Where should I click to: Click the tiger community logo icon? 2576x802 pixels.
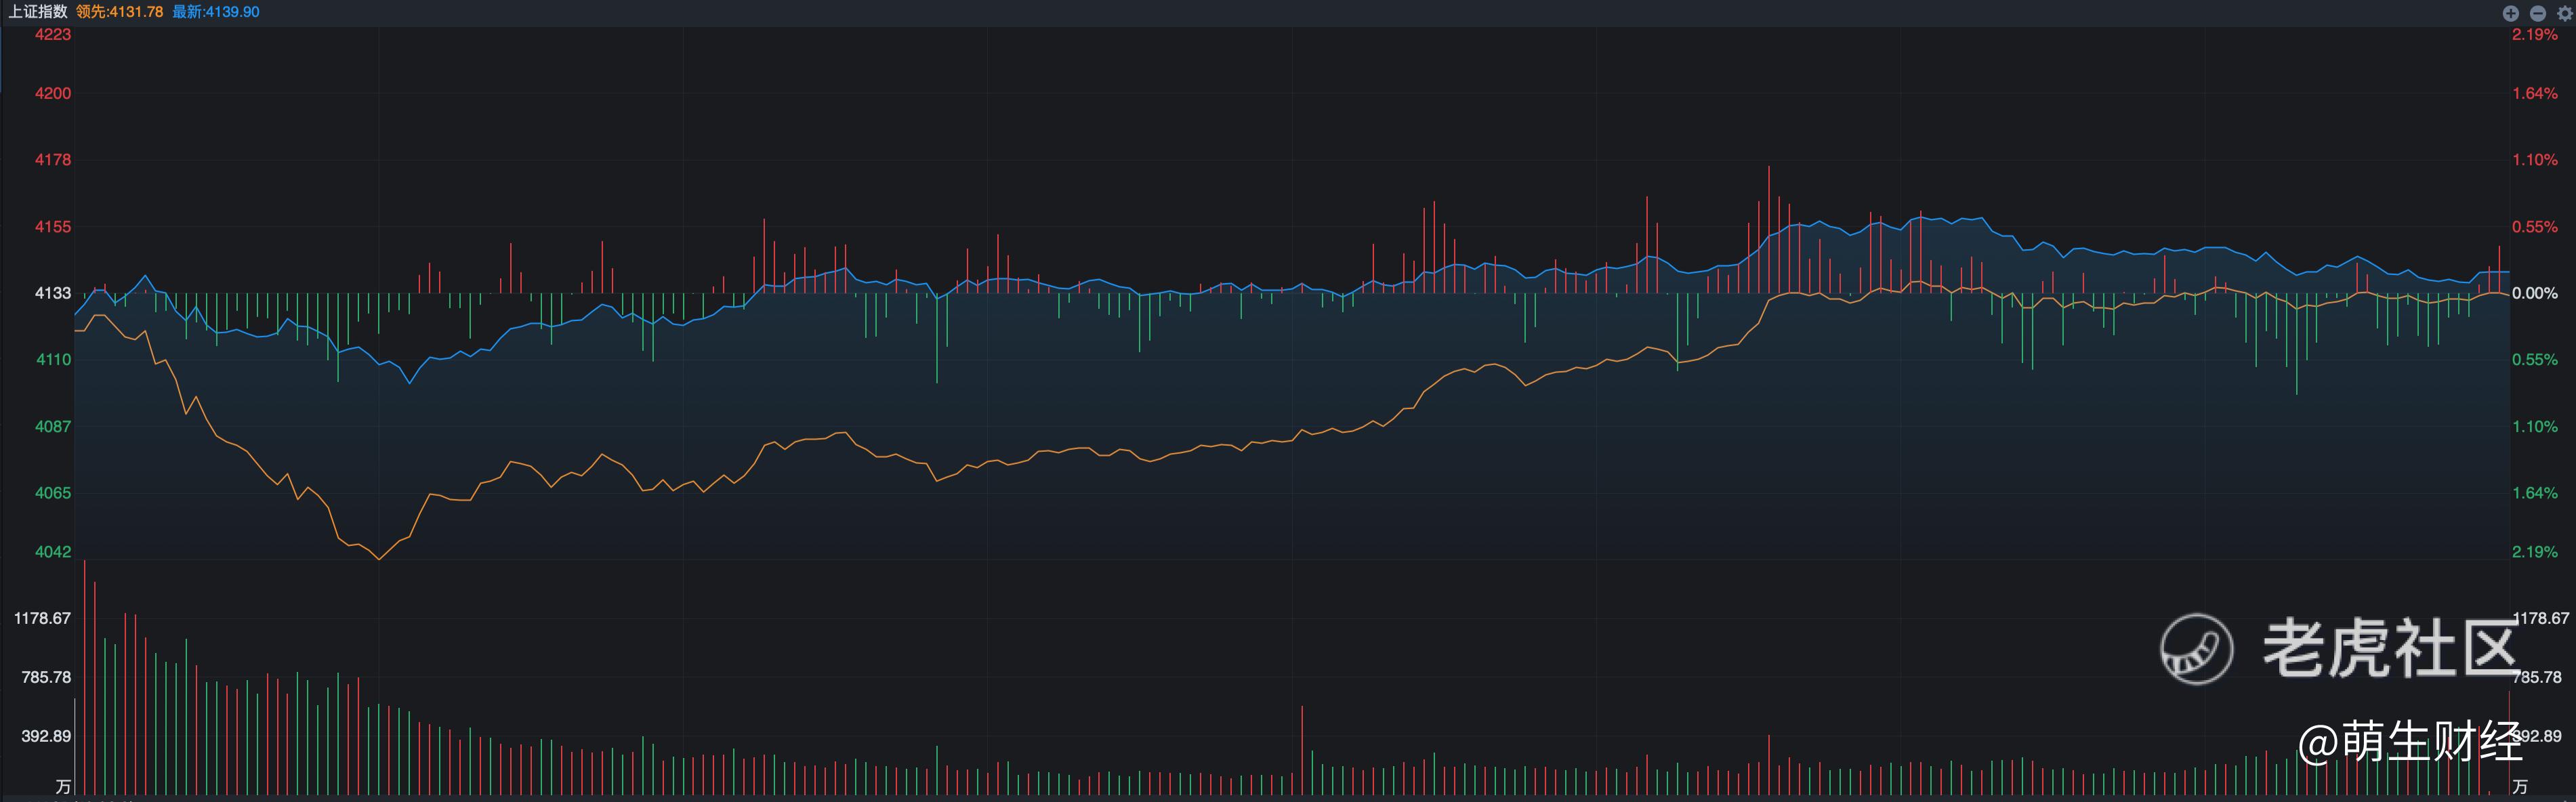(2196, 649)
